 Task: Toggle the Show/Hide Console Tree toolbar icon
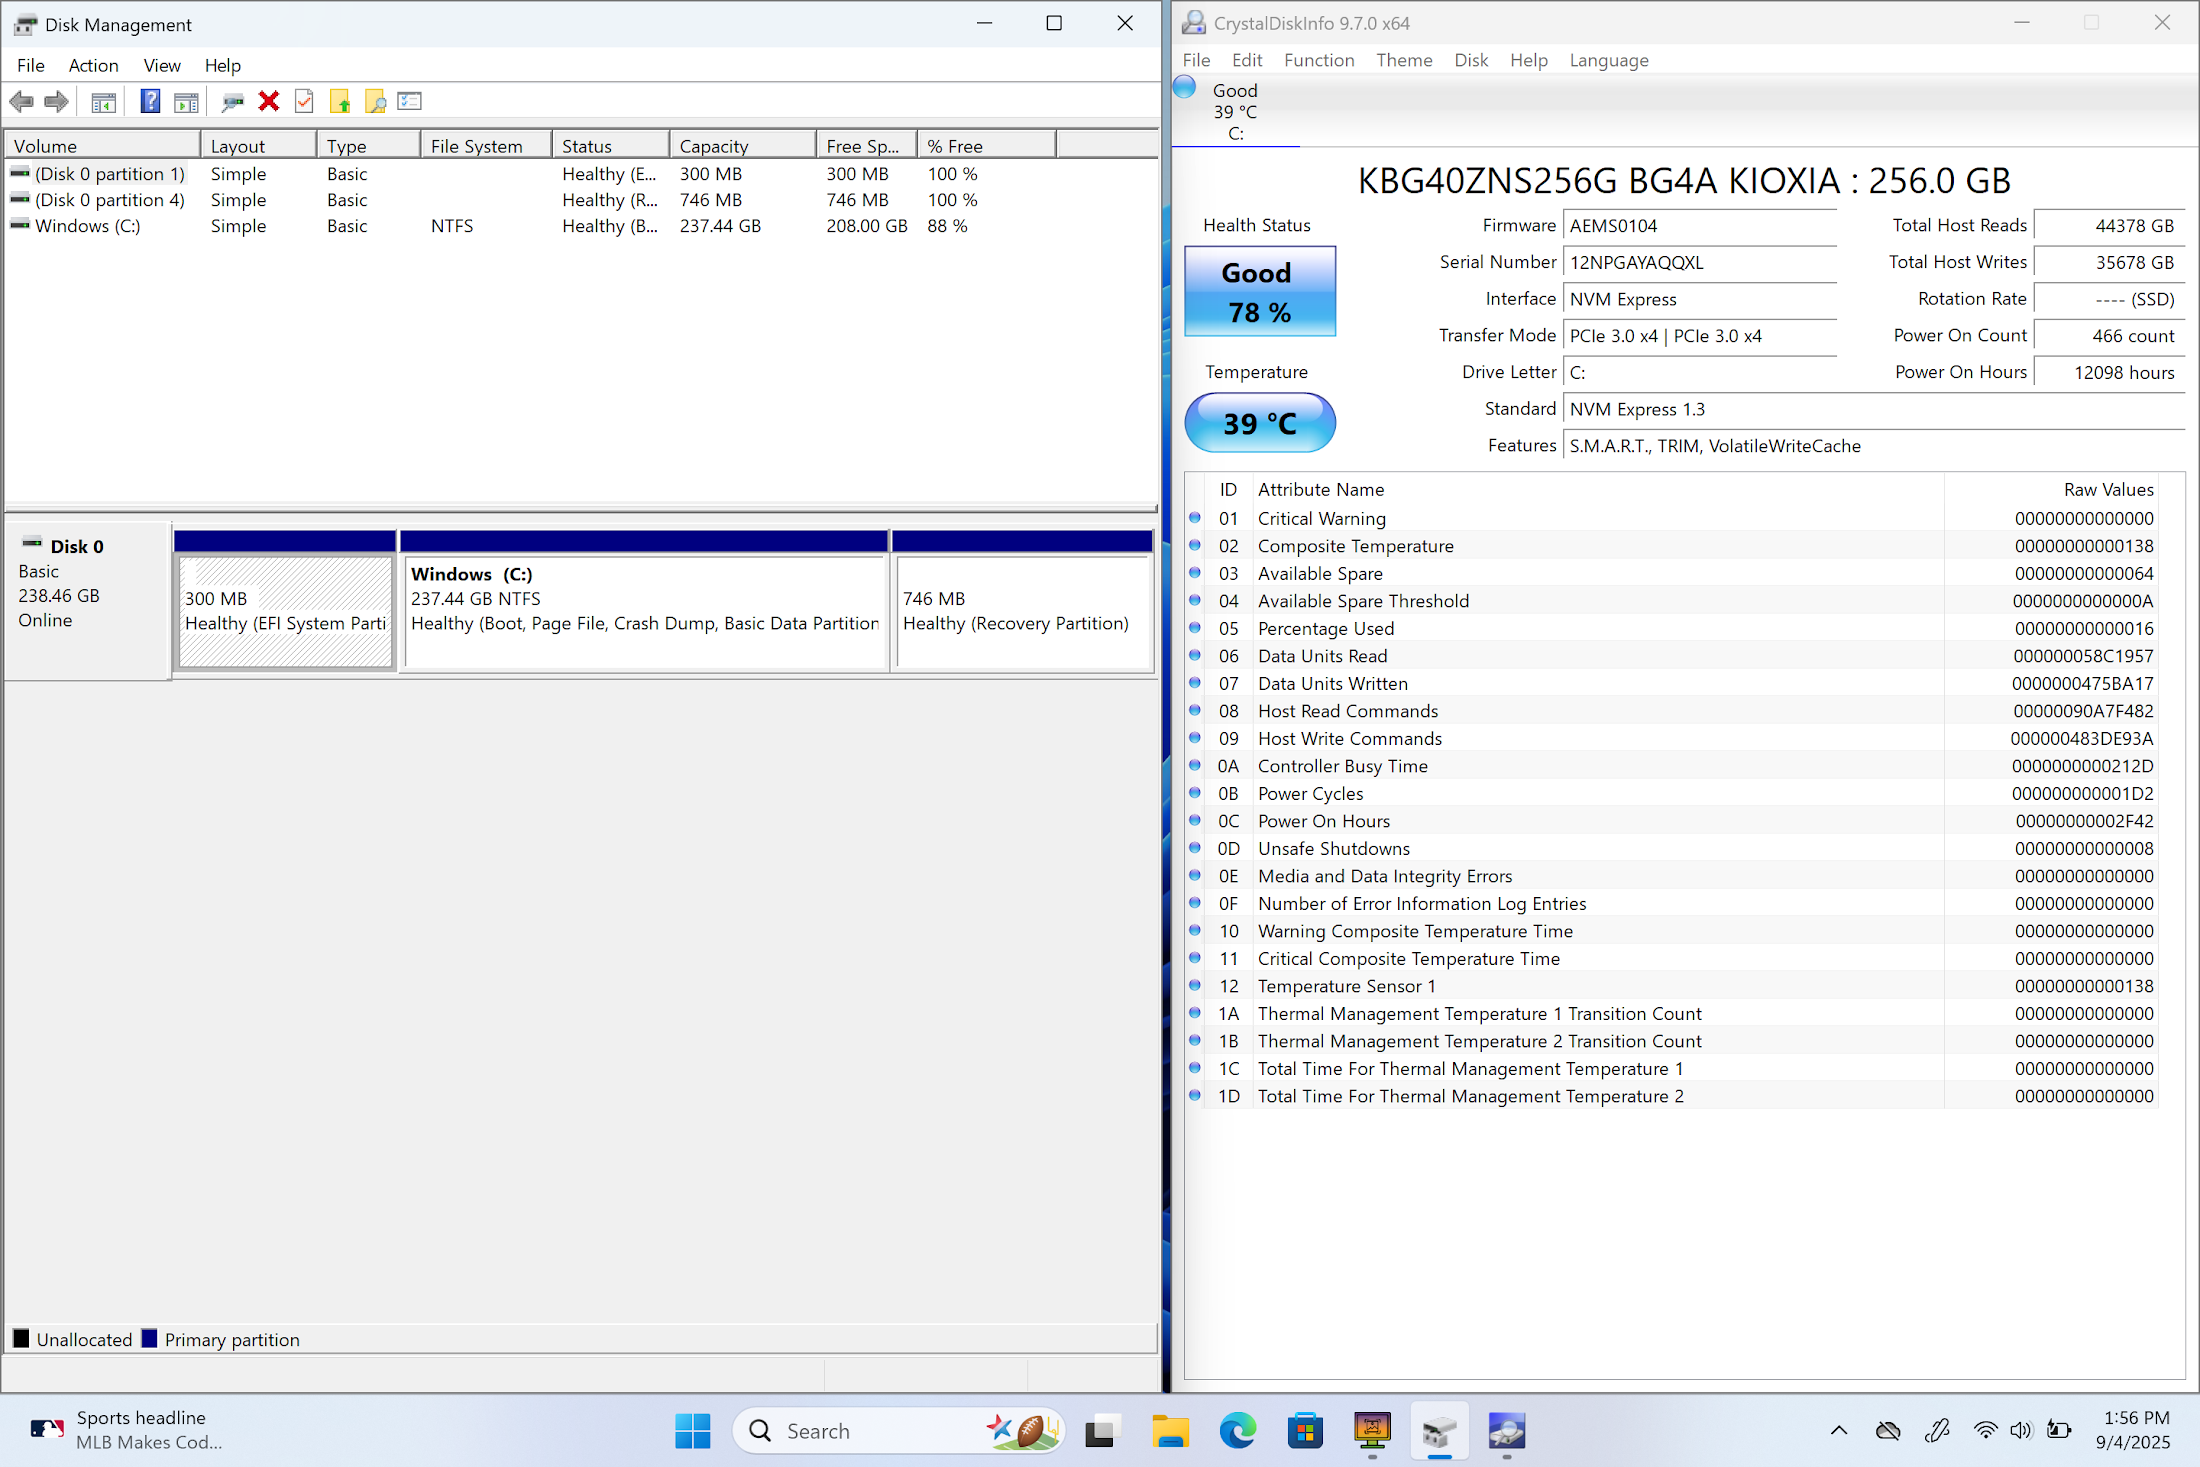click(104, 101)
